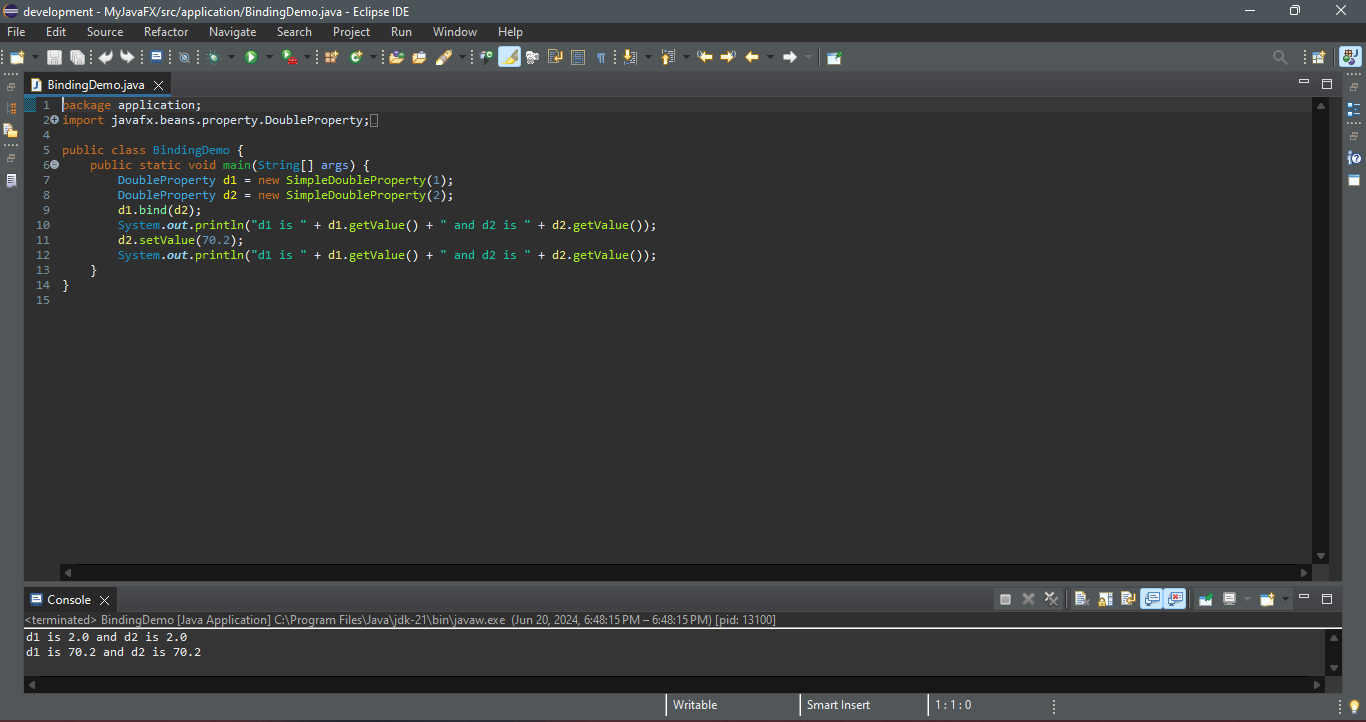Click the Debug bug icon
The image size is (1366, 722).
(x=213, y=58)
